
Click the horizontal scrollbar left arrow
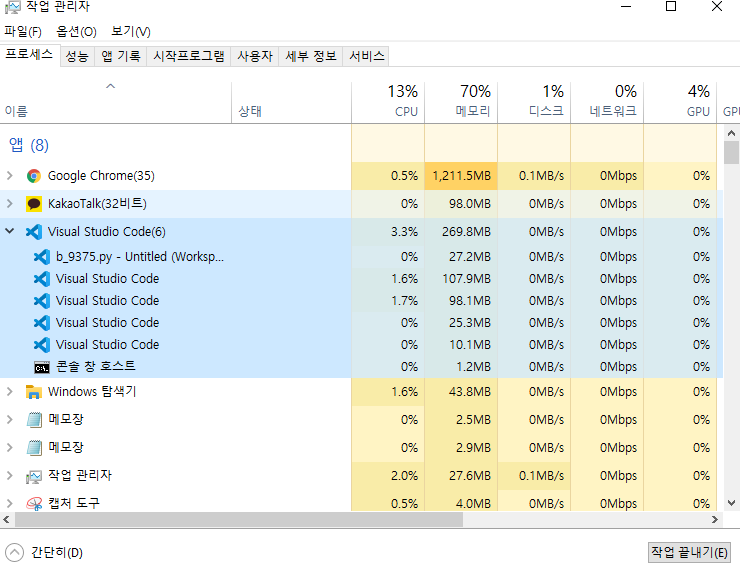pos(6,520)
